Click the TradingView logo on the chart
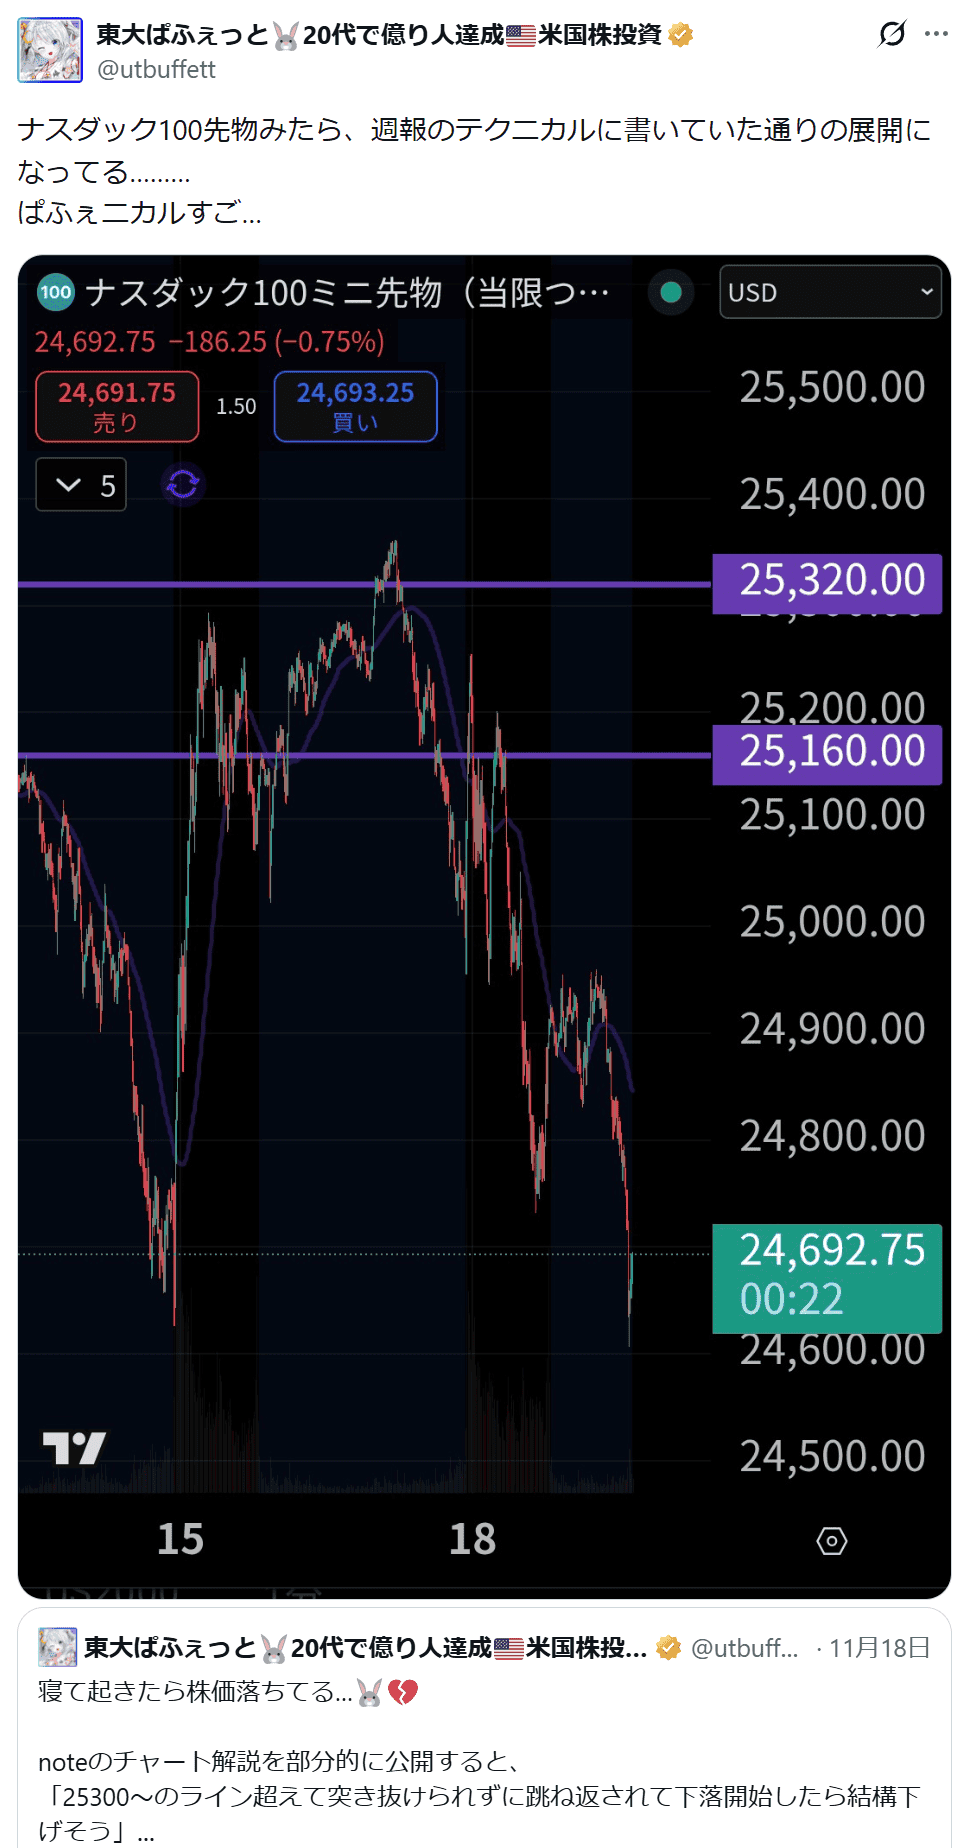Screen dimensions: 960x1848 pos(74,1447)
